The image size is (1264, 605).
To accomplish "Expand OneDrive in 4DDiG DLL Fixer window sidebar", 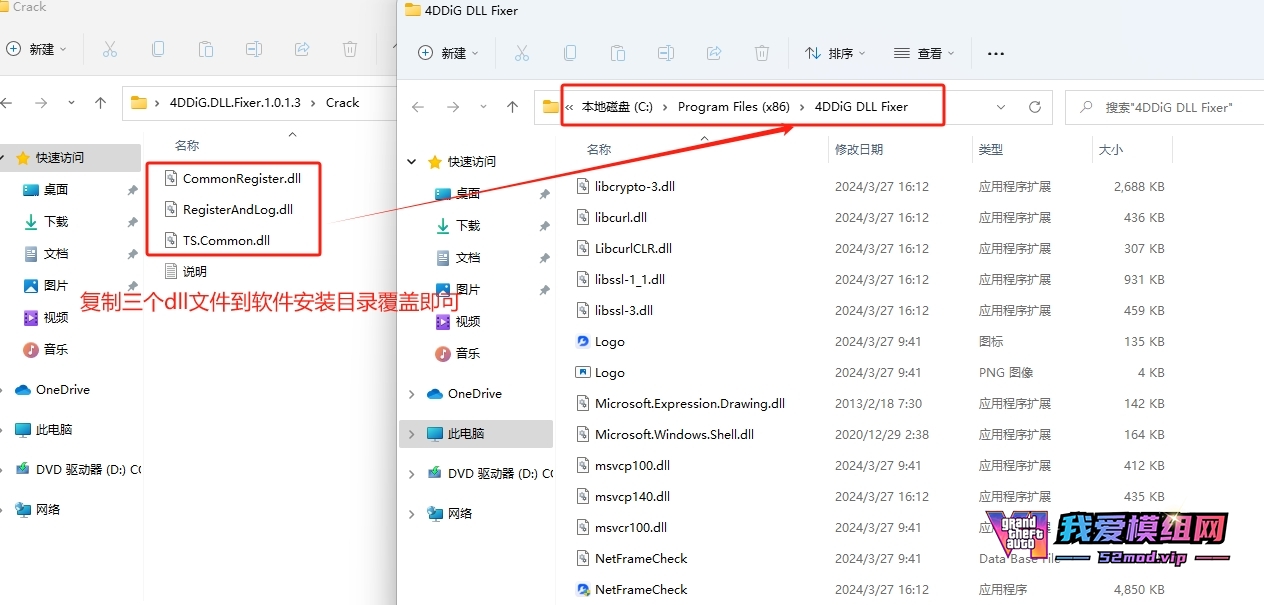I will [411, 394].
